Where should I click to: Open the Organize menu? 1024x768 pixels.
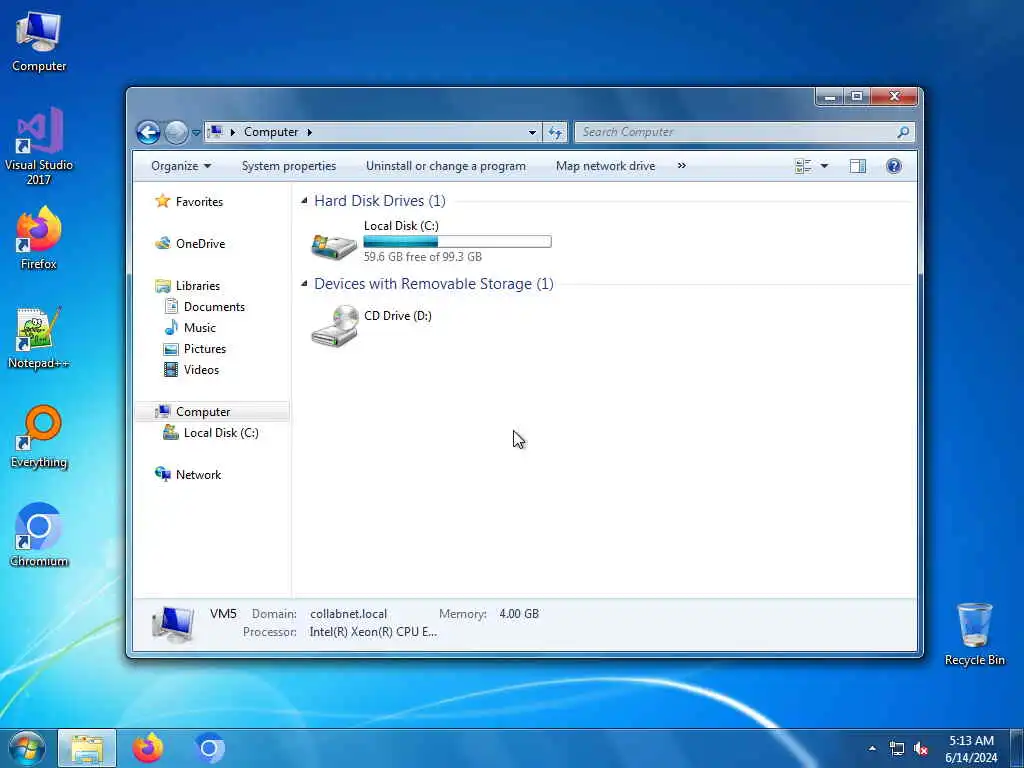(x=181, y=166)
